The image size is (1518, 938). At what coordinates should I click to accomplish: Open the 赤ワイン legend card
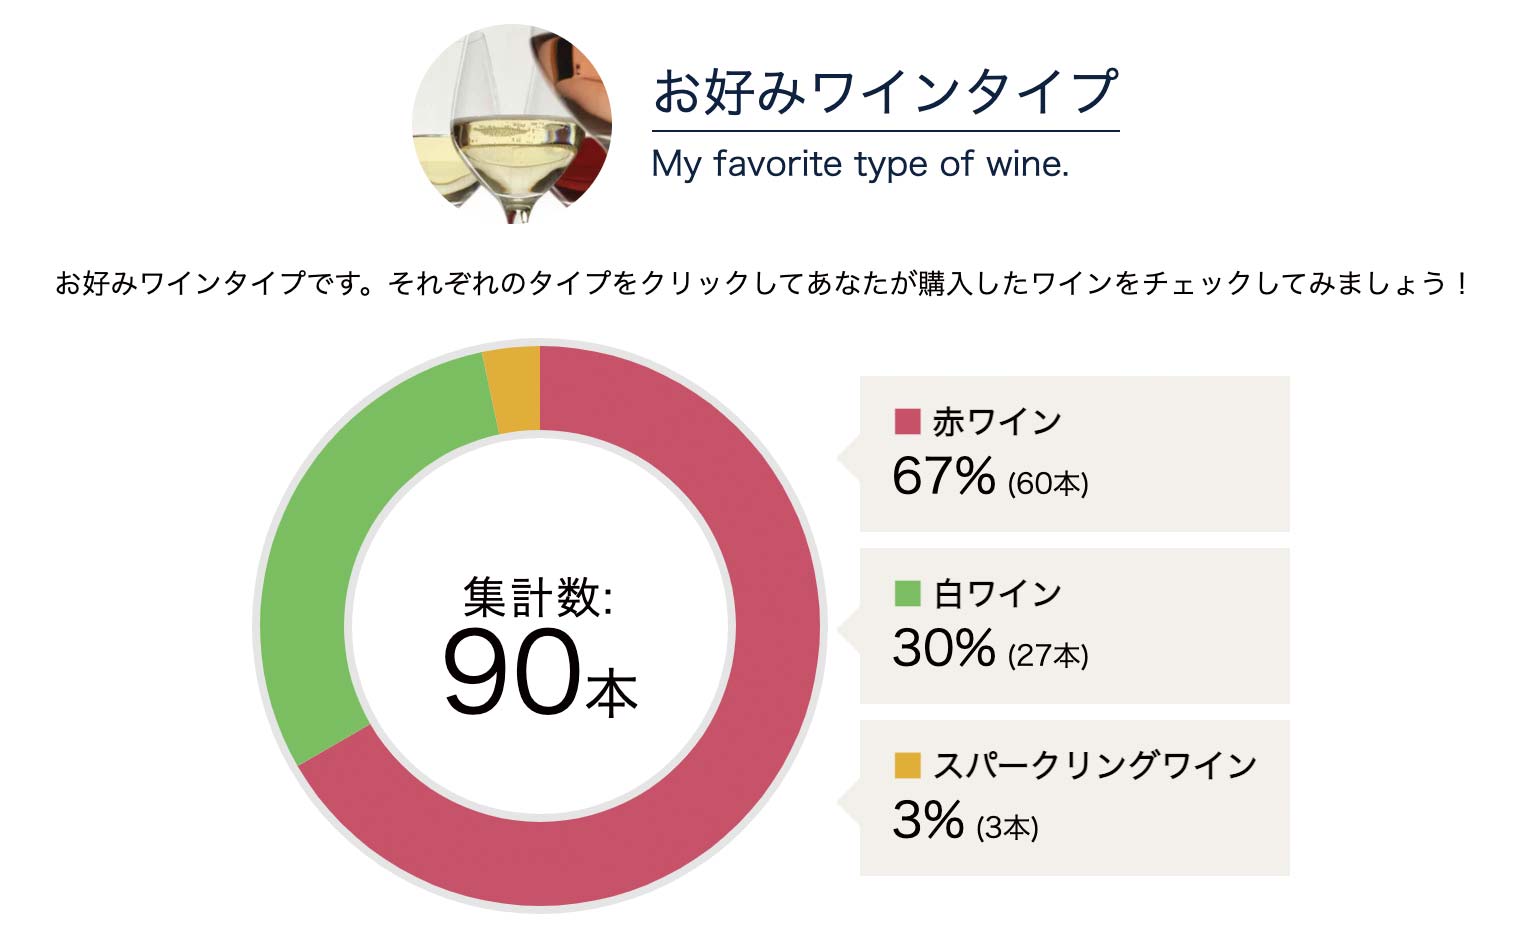click(1074, 453)
